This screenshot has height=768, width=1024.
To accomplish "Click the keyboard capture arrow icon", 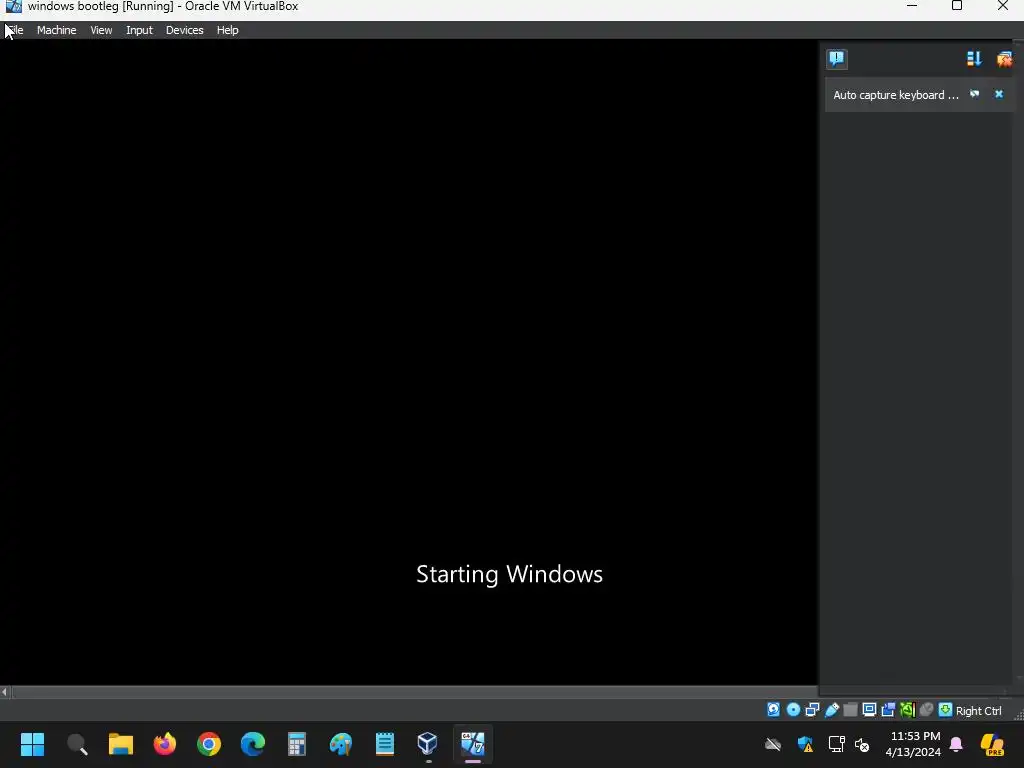I will (x=945, y=710).
